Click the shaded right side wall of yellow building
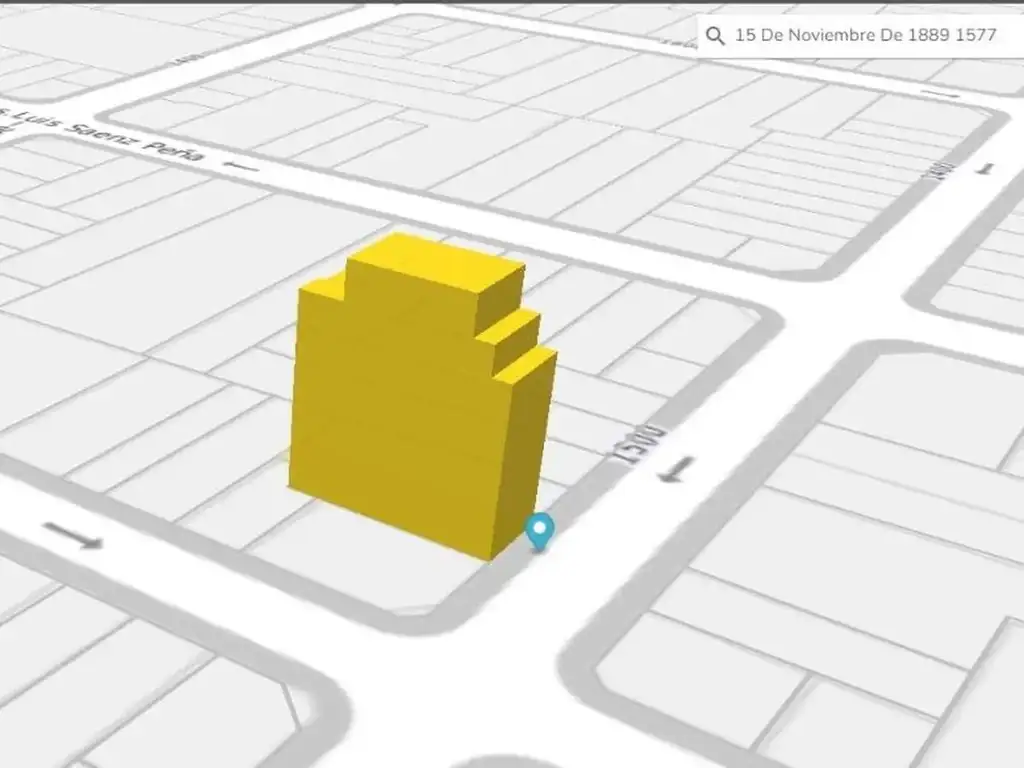The image size is (1024, 768). [x=520, y=460]
